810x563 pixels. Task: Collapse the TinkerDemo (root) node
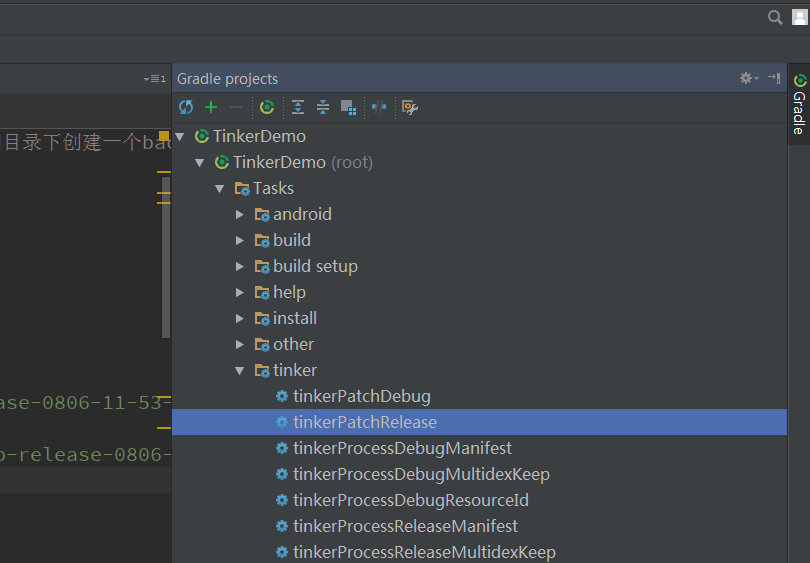click(x=200, y=163)
